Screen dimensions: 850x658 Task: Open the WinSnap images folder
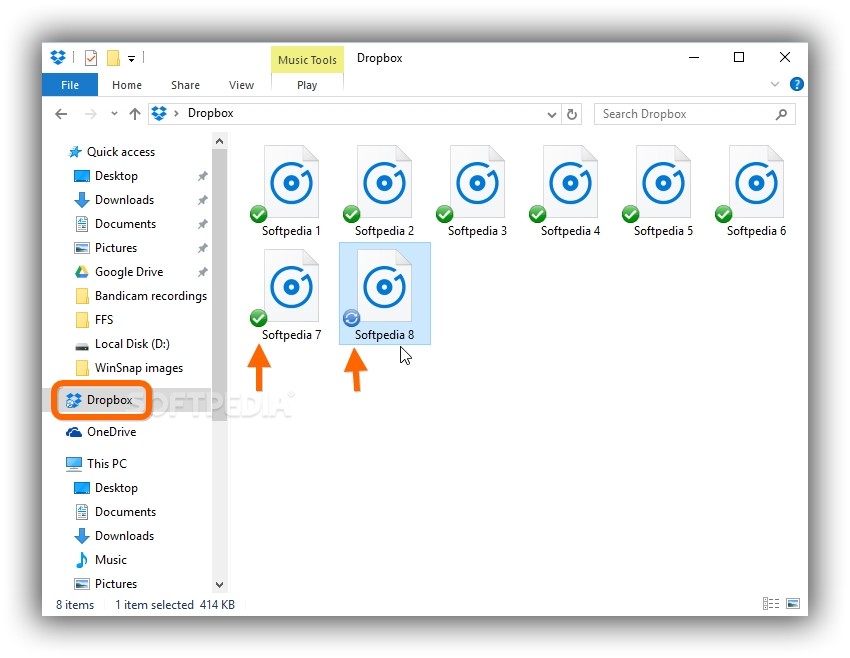pos(140,367)
